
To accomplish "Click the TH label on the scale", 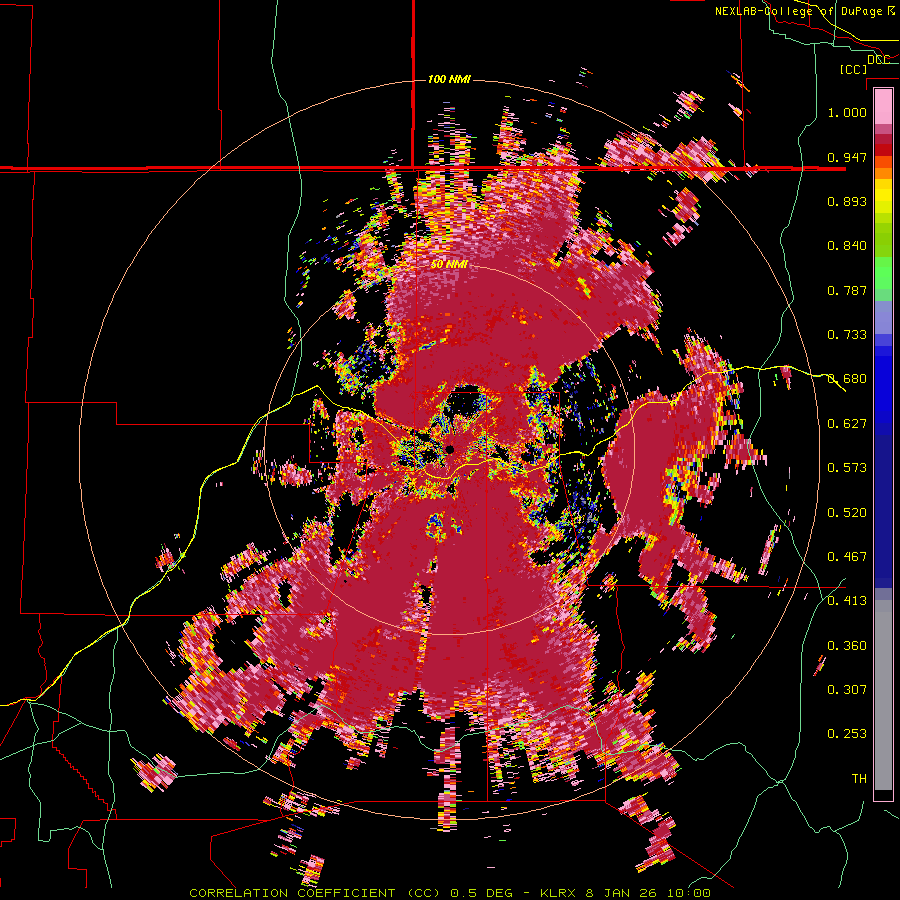I will (859, 778).
